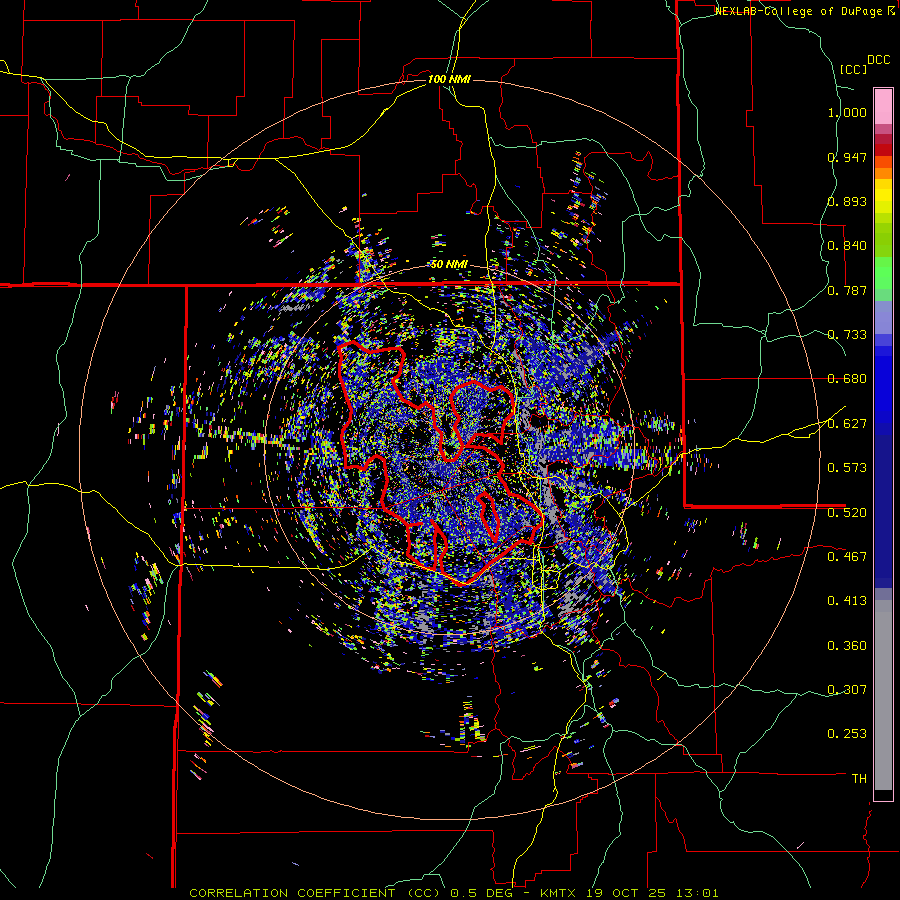
Task: Pick the gray segment of the color scale
Action: coord(883,695)
